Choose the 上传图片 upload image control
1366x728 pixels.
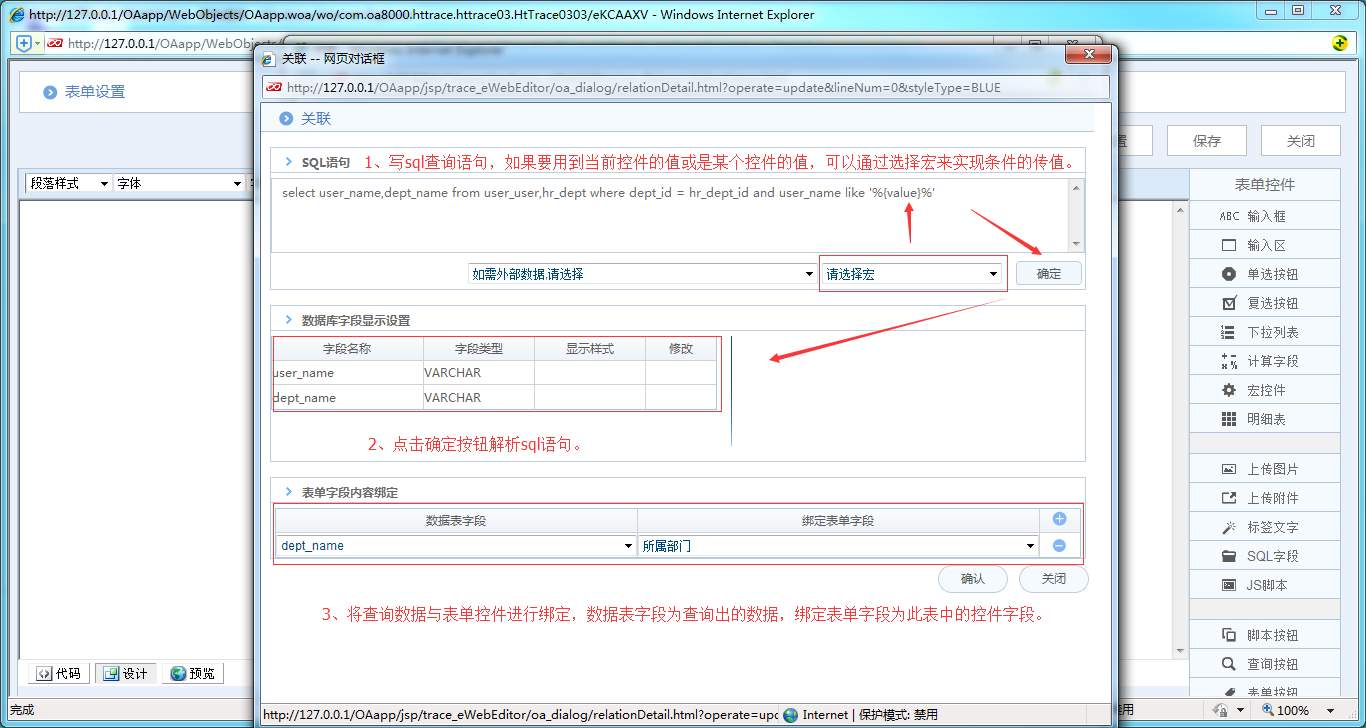click(1265, 469)
